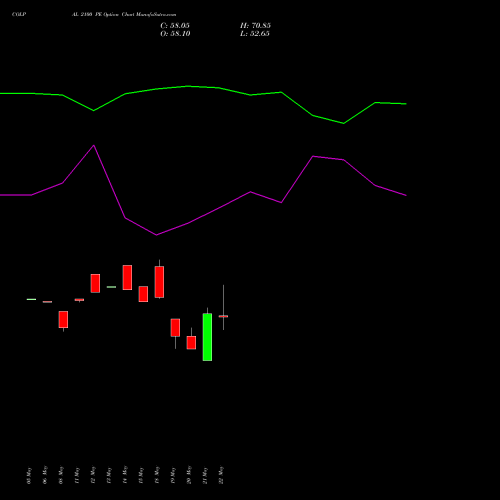Select the 14 May date label
The image size is (500, 500).
coord(125,475)
